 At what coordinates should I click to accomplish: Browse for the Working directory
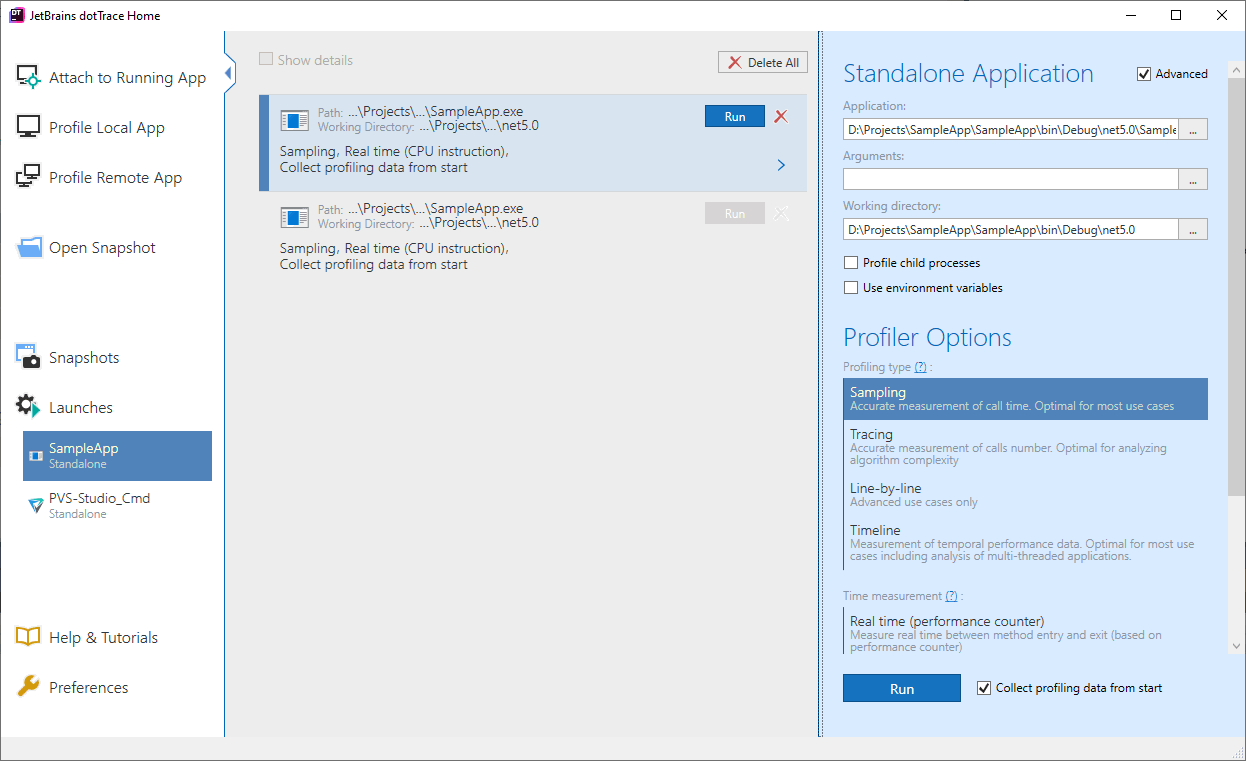pos(1193,230)
